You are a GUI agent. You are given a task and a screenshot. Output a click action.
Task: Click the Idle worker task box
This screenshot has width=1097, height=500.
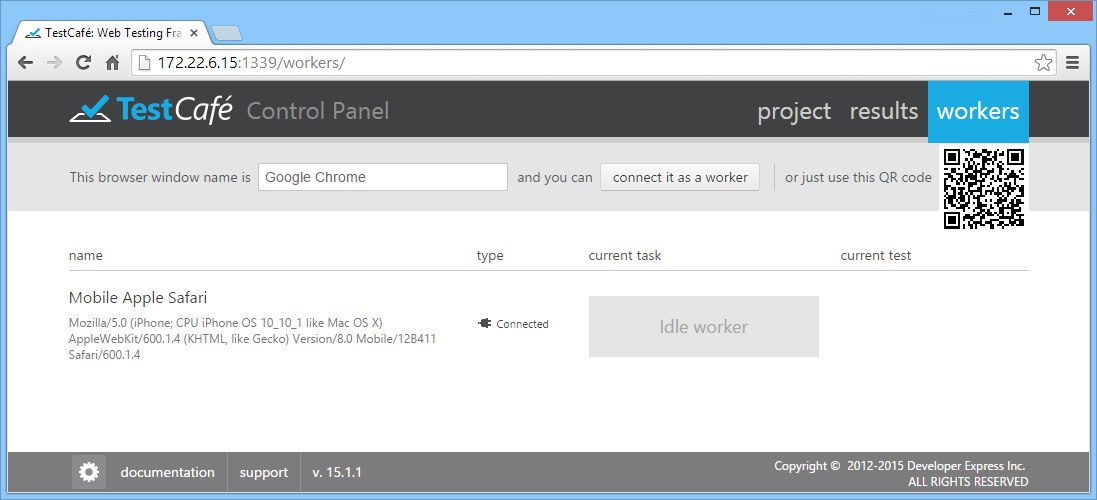[x=704, y=327]
